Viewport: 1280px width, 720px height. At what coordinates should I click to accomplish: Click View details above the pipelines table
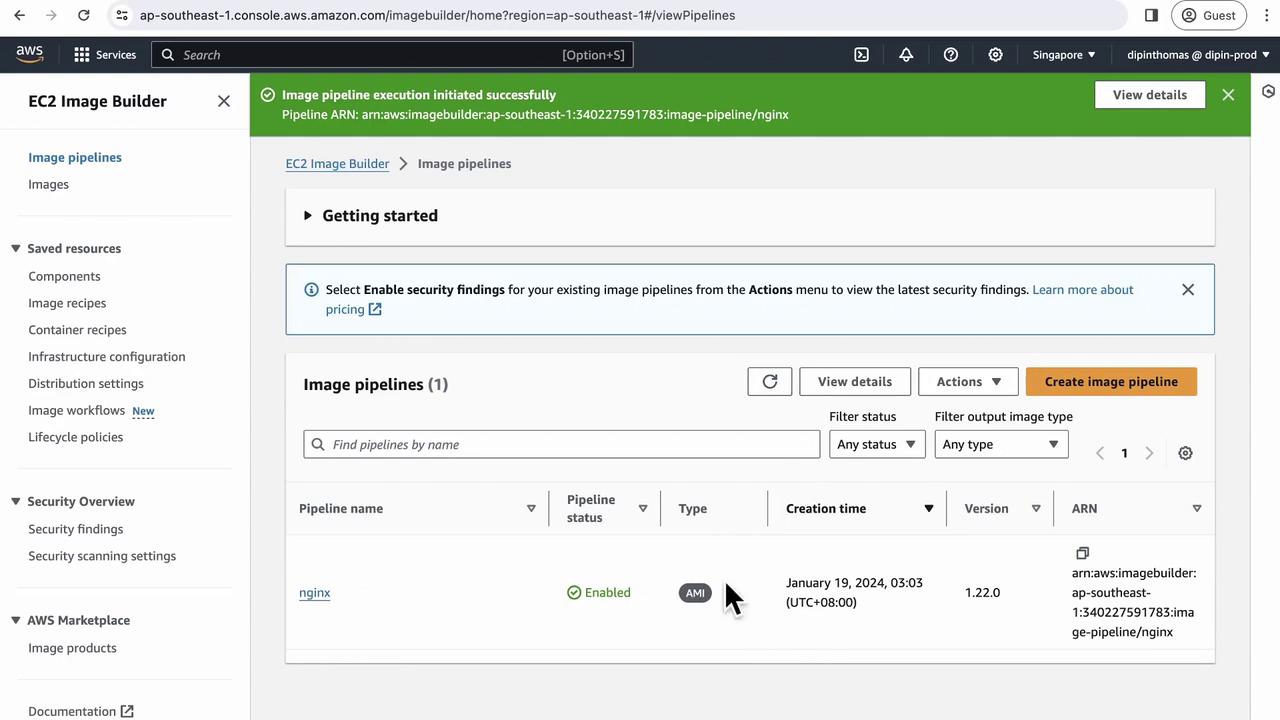tap(855, 382)
